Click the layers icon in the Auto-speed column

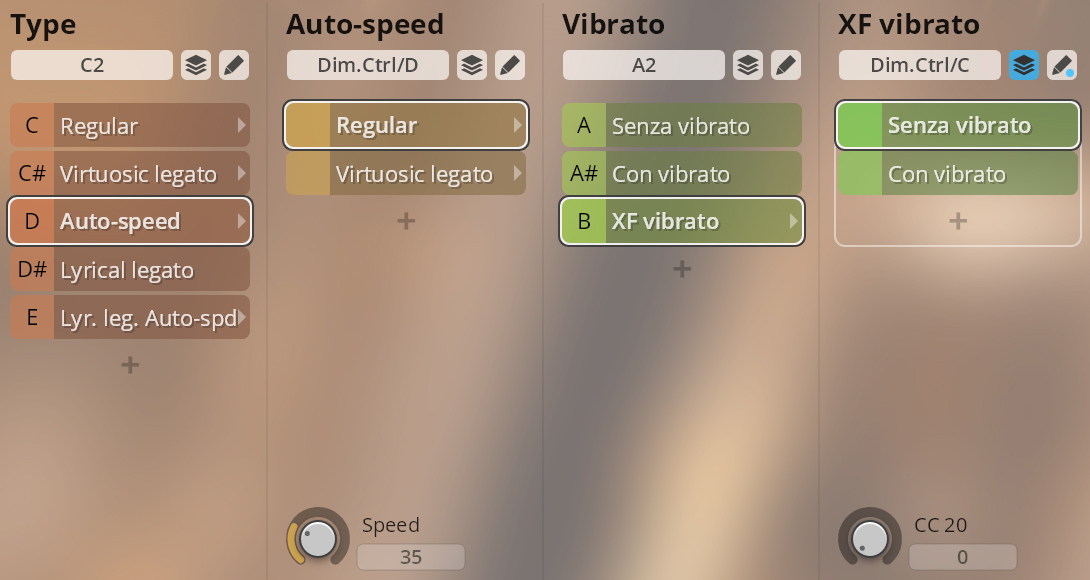tap(472, 65)
